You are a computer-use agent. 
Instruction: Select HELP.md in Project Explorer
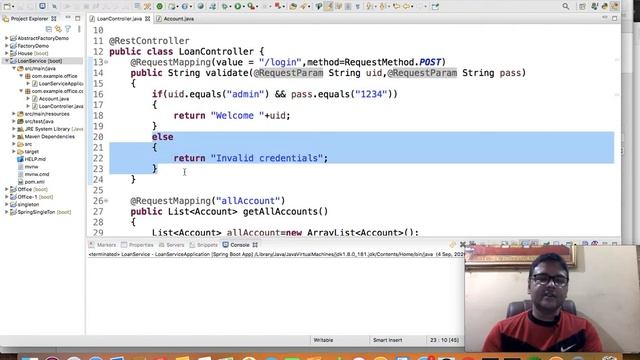click(35, 159)
